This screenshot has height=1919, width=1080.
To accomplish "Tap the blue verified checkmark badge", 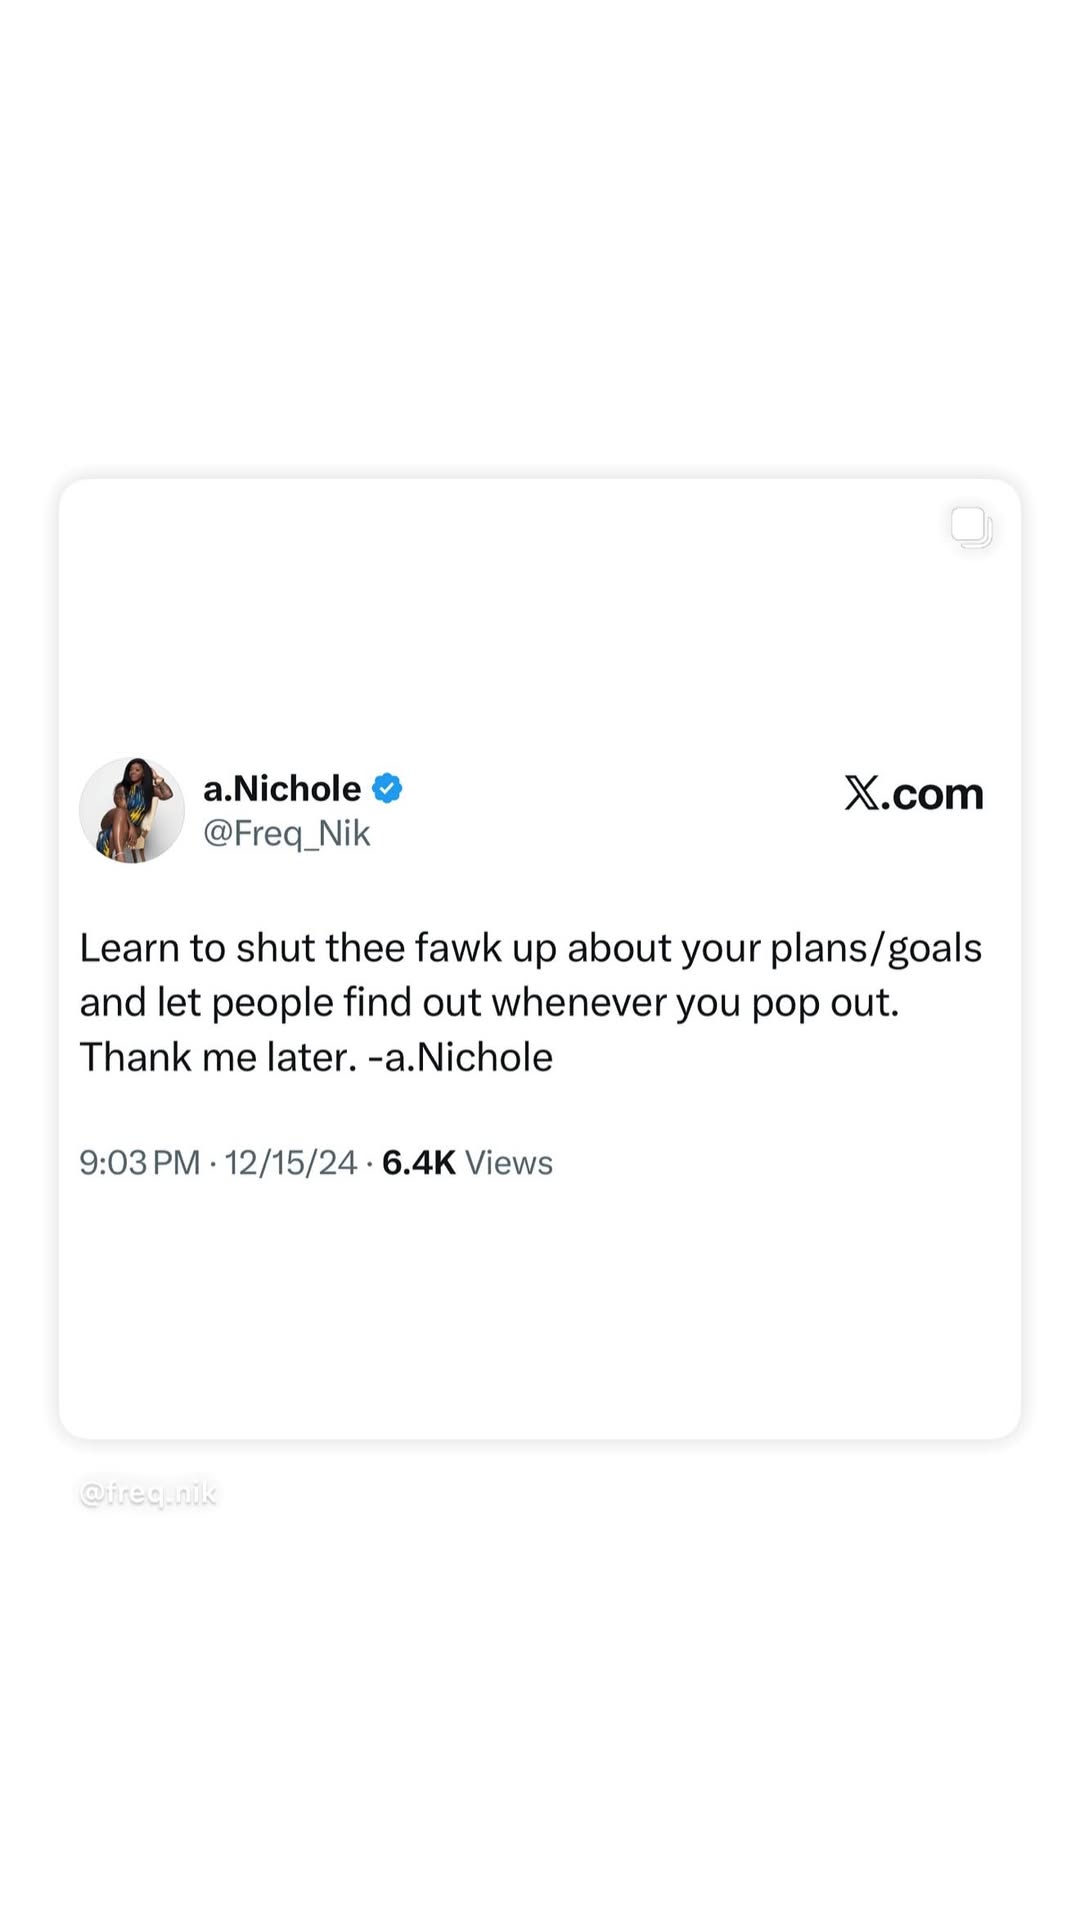I will coord(387,788).
